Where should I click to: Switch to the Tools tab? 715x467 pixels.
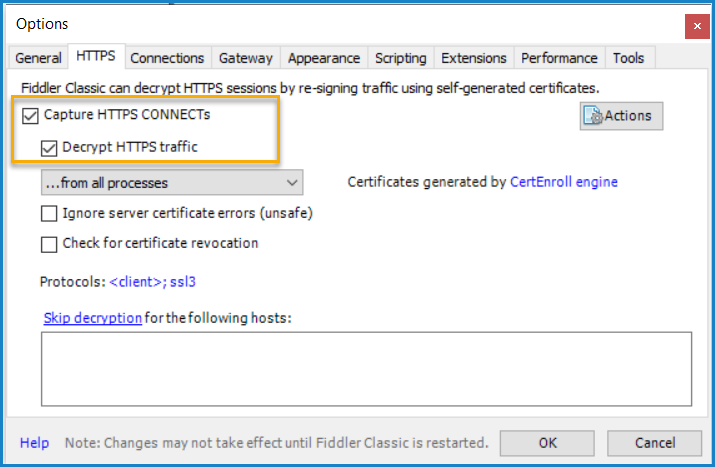[628, 58]
